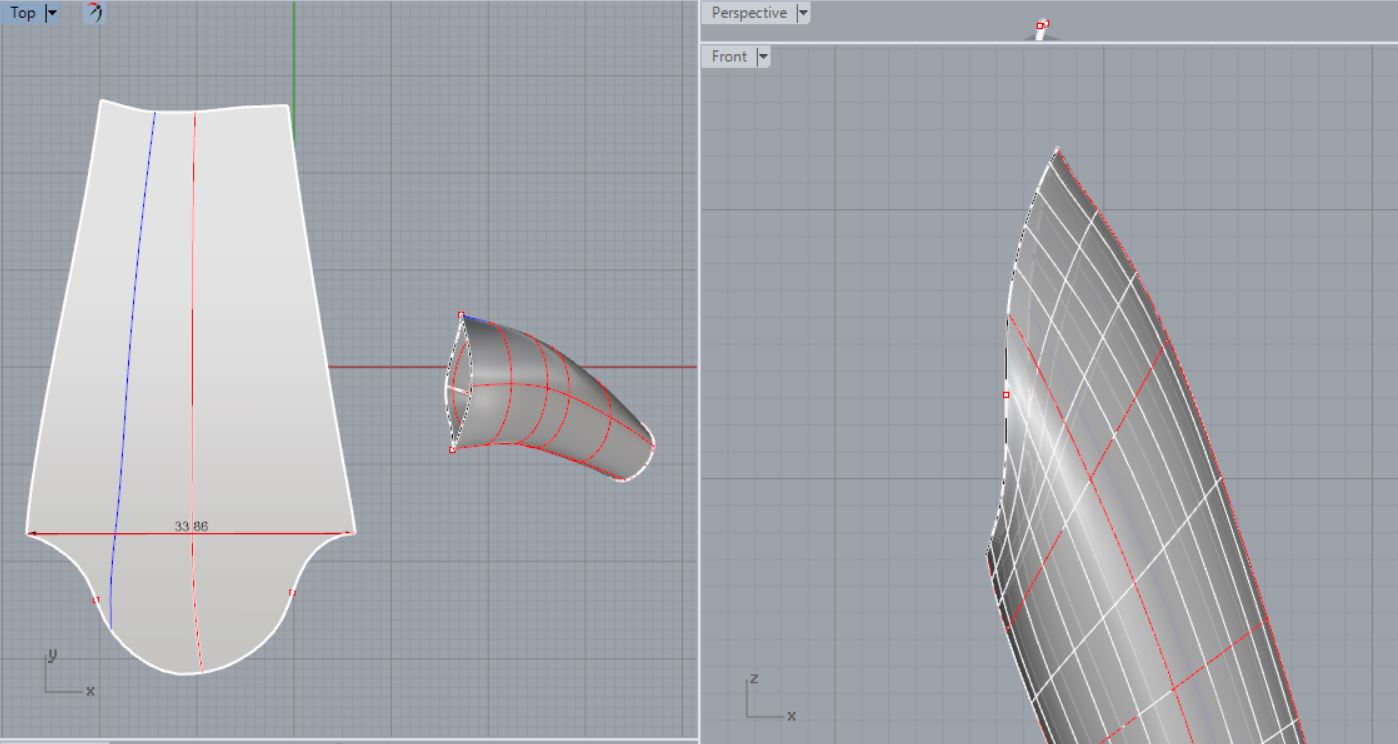Open the Top viewport dropdown arrow
This screenshot has width=1398, height=744.
pos(53,13)
